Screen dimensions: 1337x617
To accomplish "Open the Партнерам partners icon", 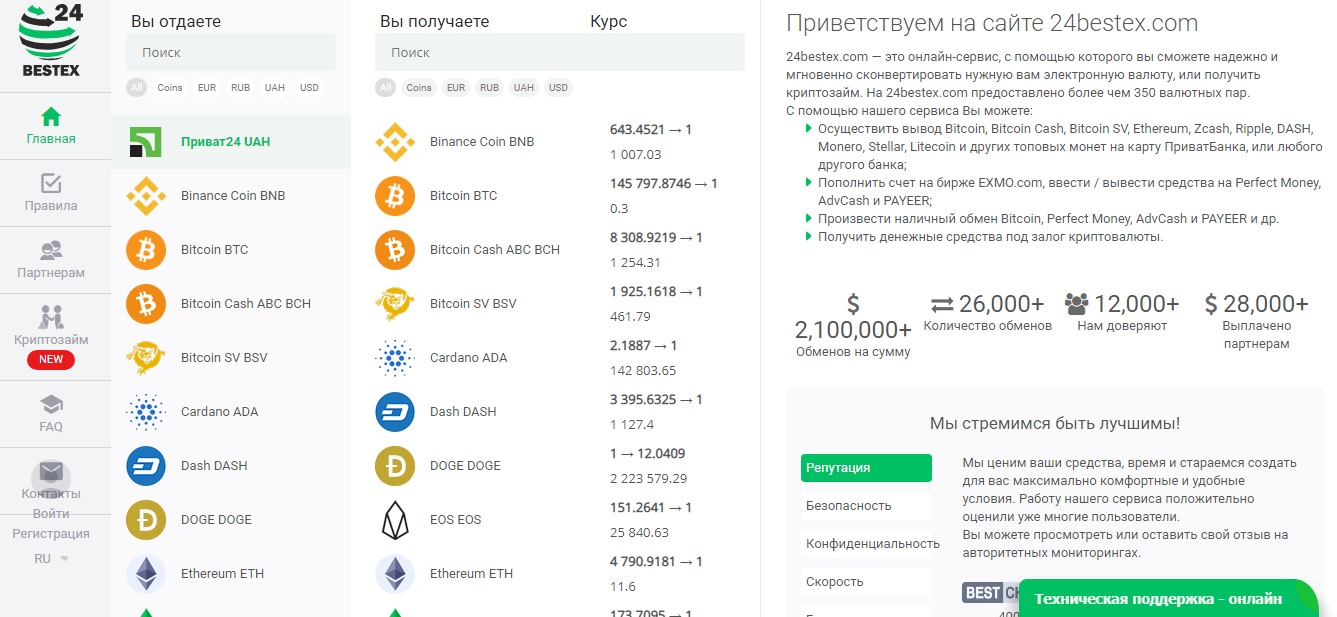I will click(51, 251).
